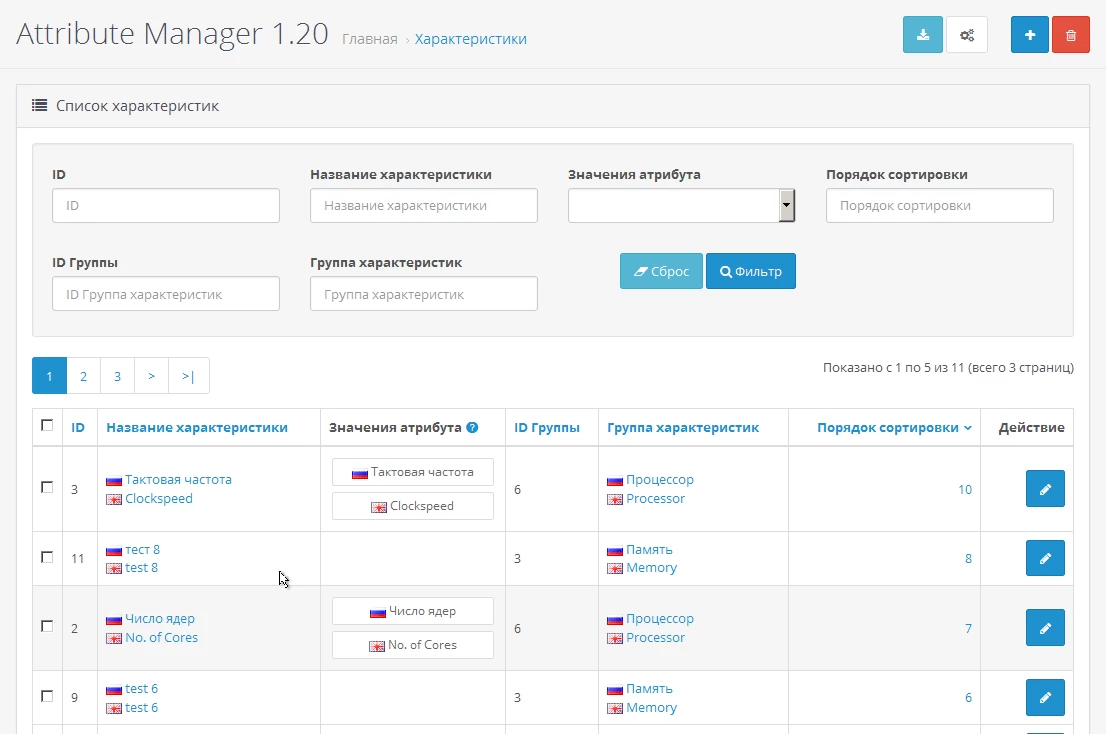1106x734 pixels.
Task: Click sort order value 8
Action: 968,558
